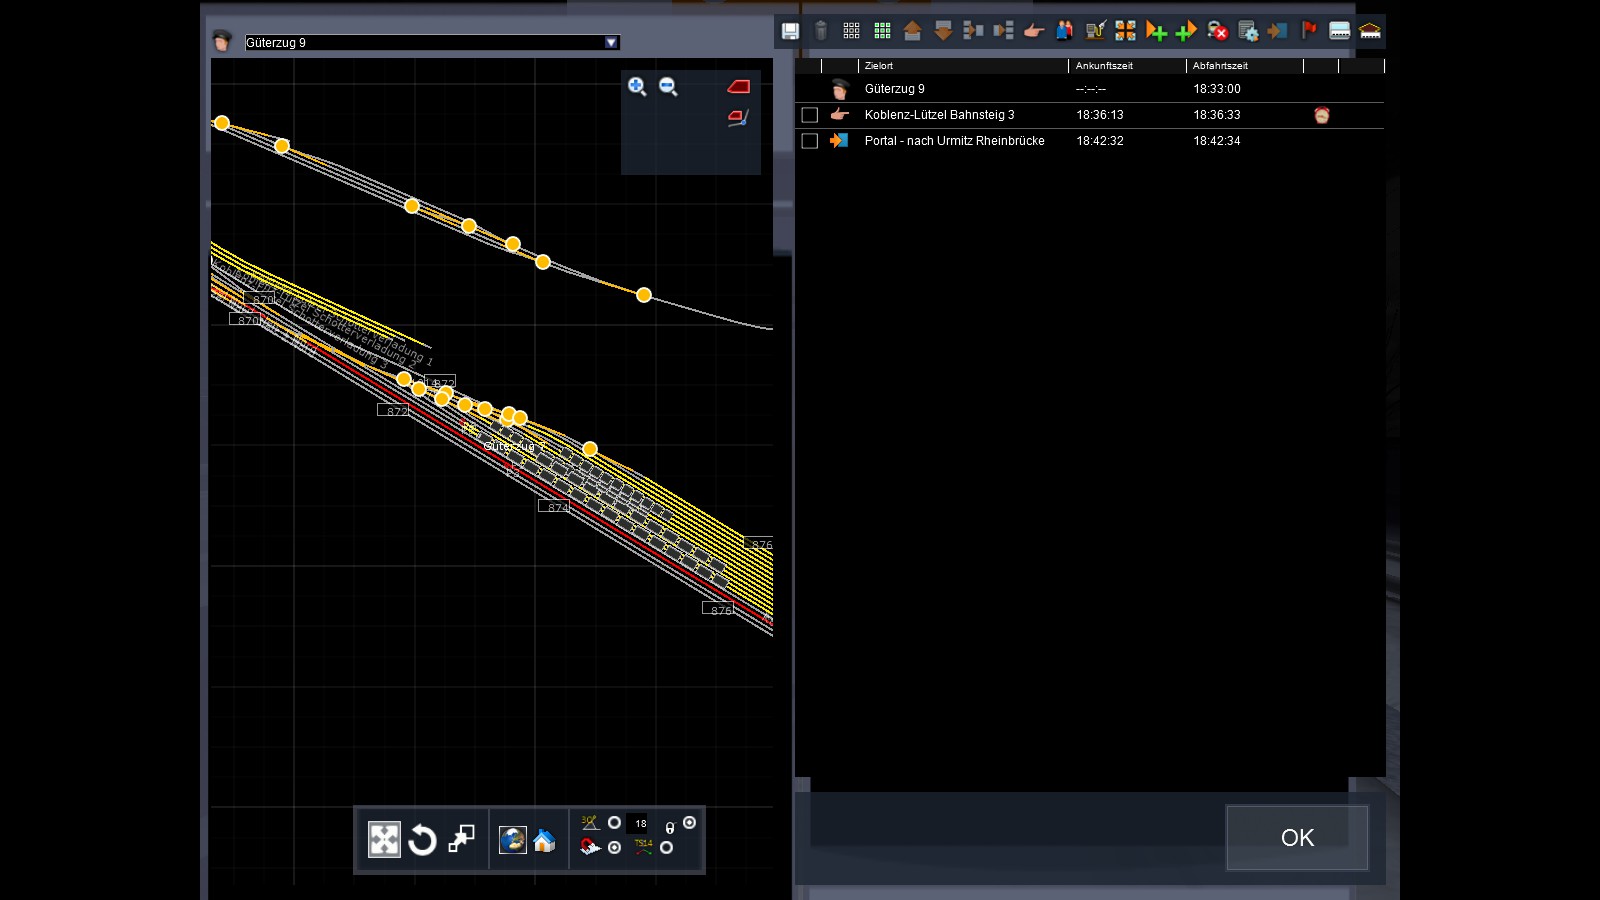This screenshot has width=1600, height=900.
Task: Select the rotate tool in bottom toolbar
Action: tap(422, 840)
